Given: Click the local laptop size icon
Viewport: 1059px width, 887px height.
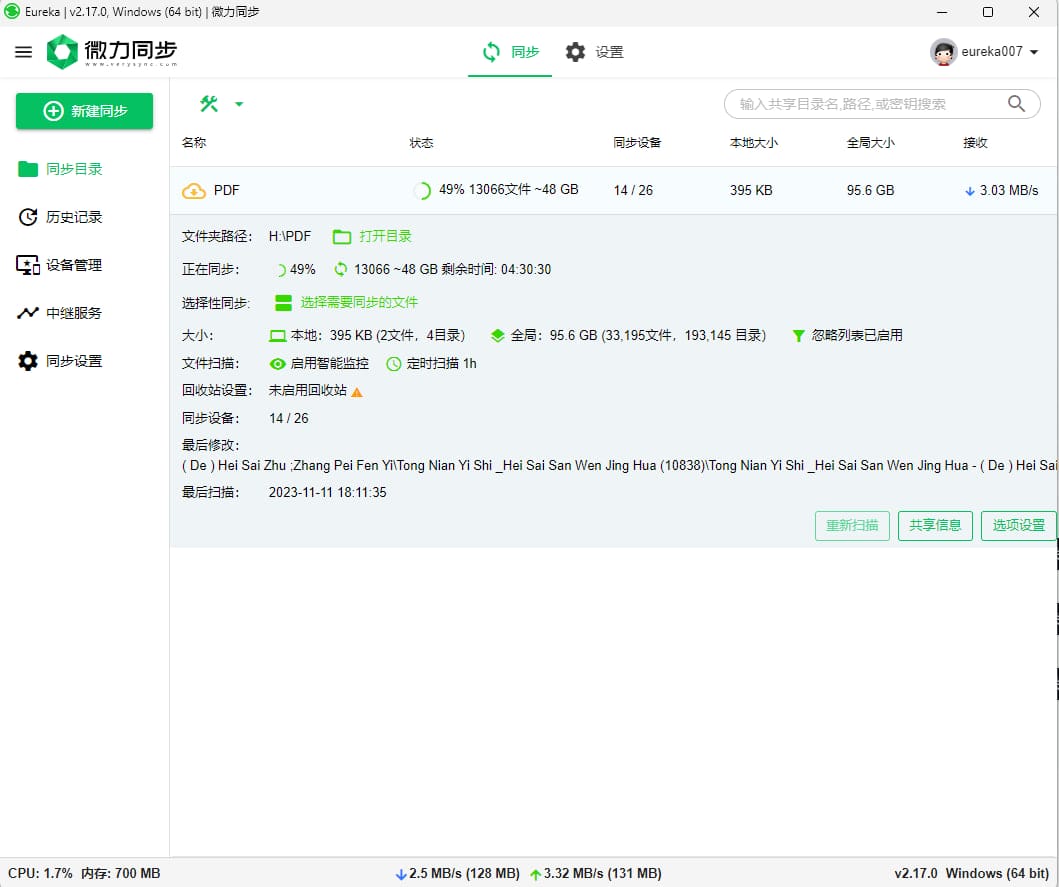Looking at the screenshot, I should [x=278, y=336].
